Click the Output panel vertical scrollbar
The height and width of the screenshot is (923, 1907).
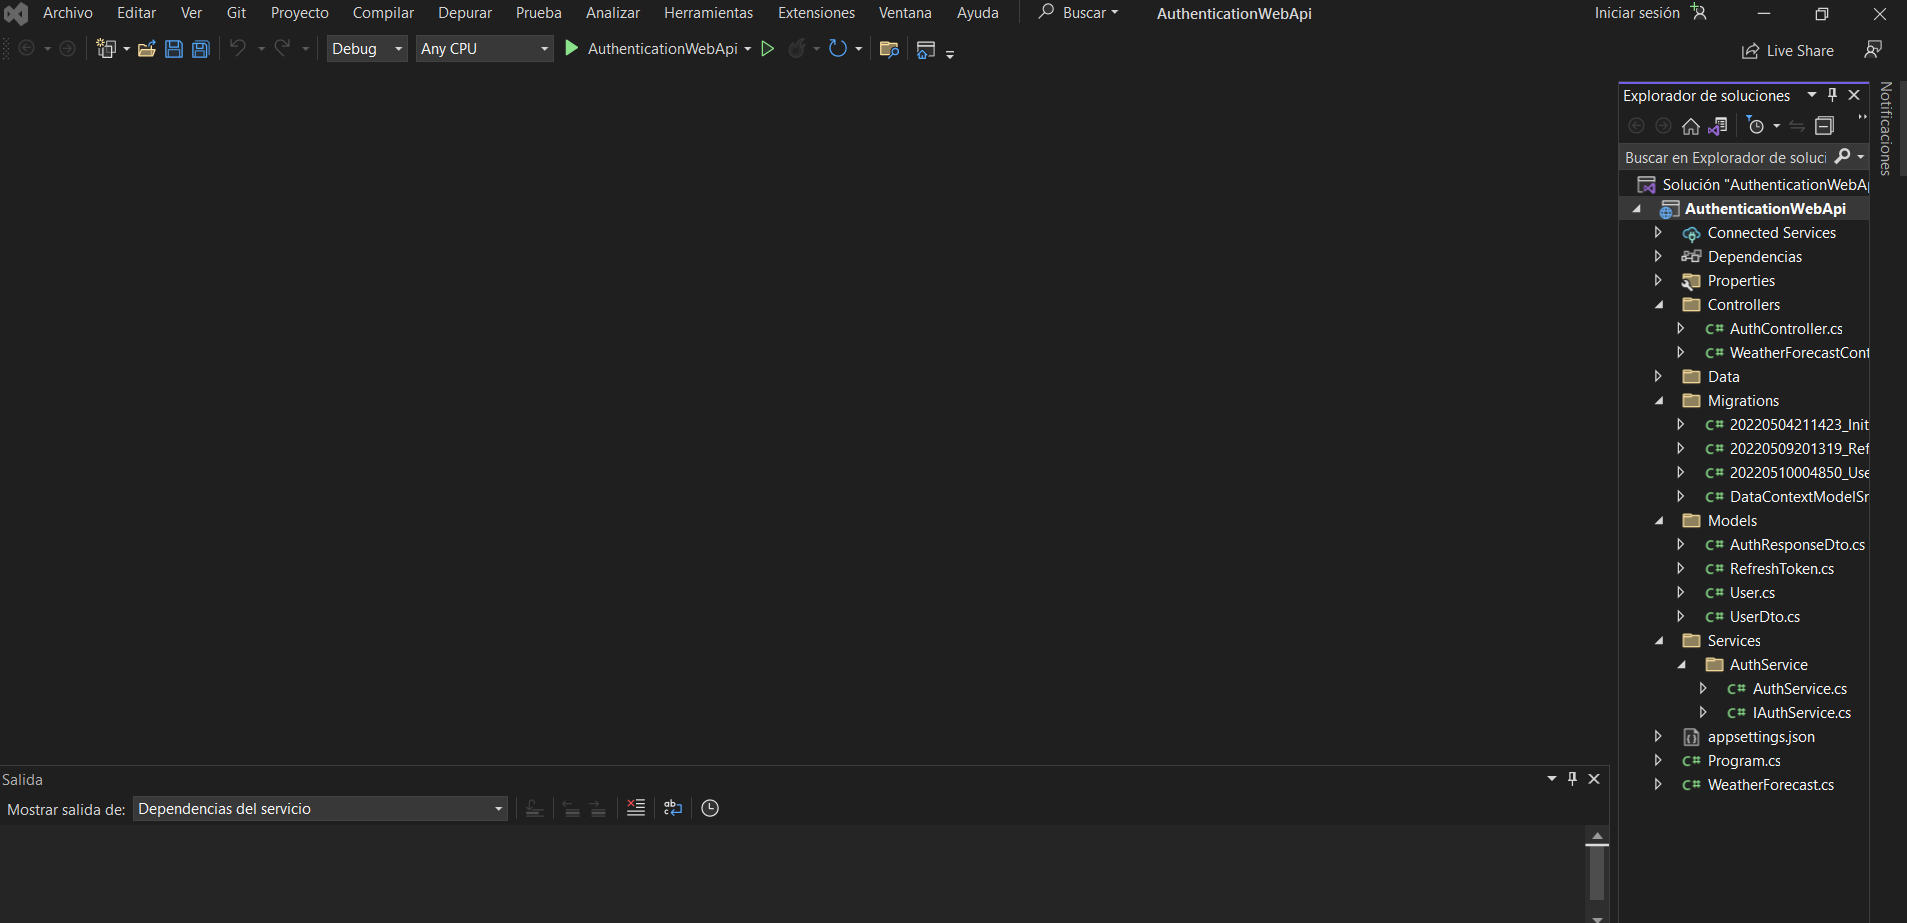coord(1597,875)
